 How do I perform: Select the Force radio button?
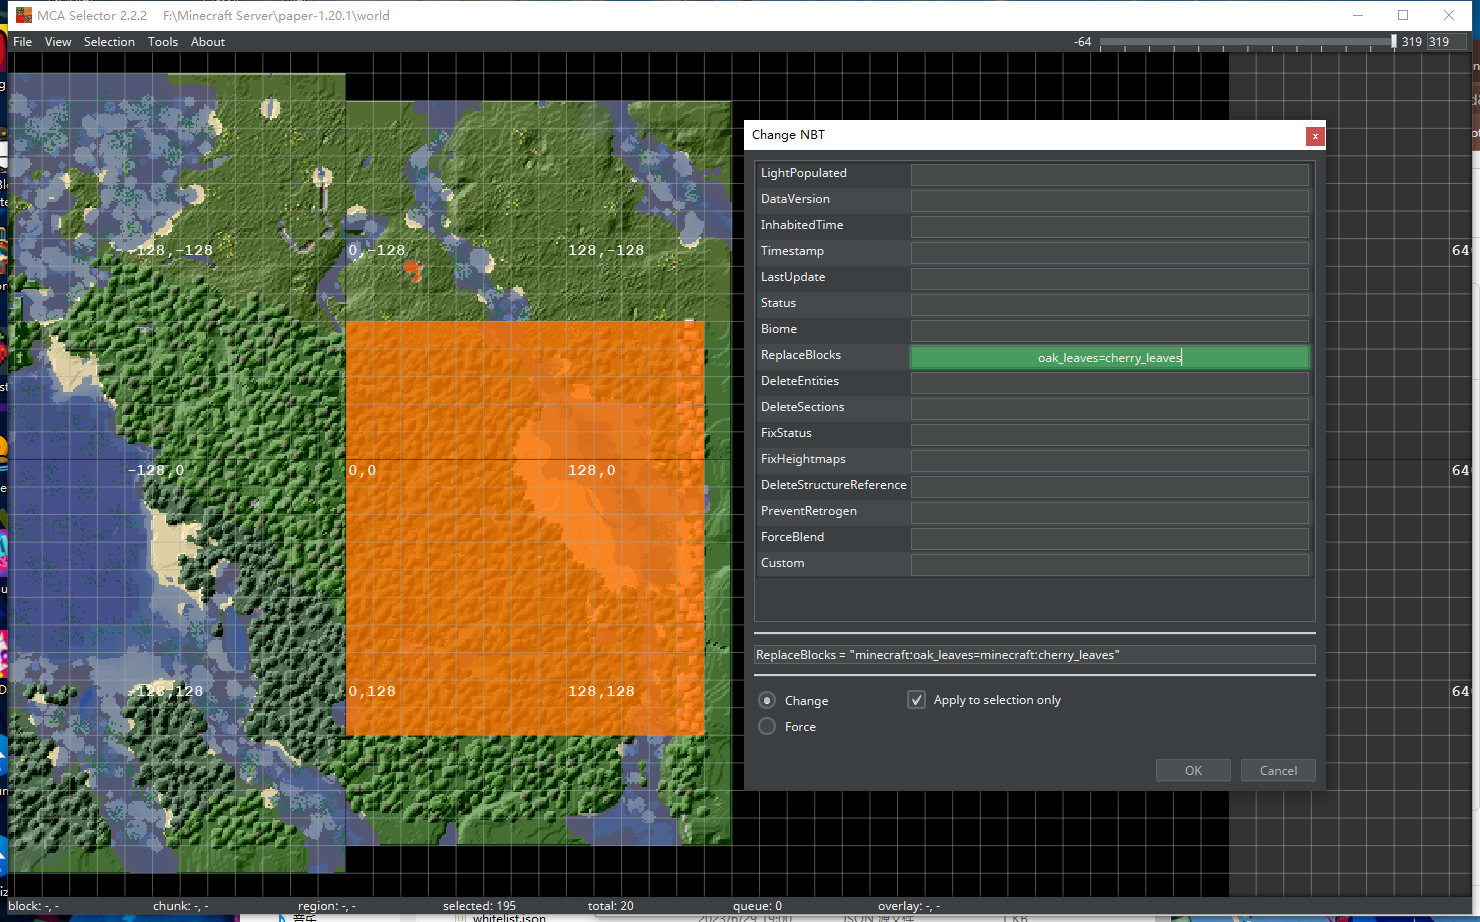coord(767,726)
